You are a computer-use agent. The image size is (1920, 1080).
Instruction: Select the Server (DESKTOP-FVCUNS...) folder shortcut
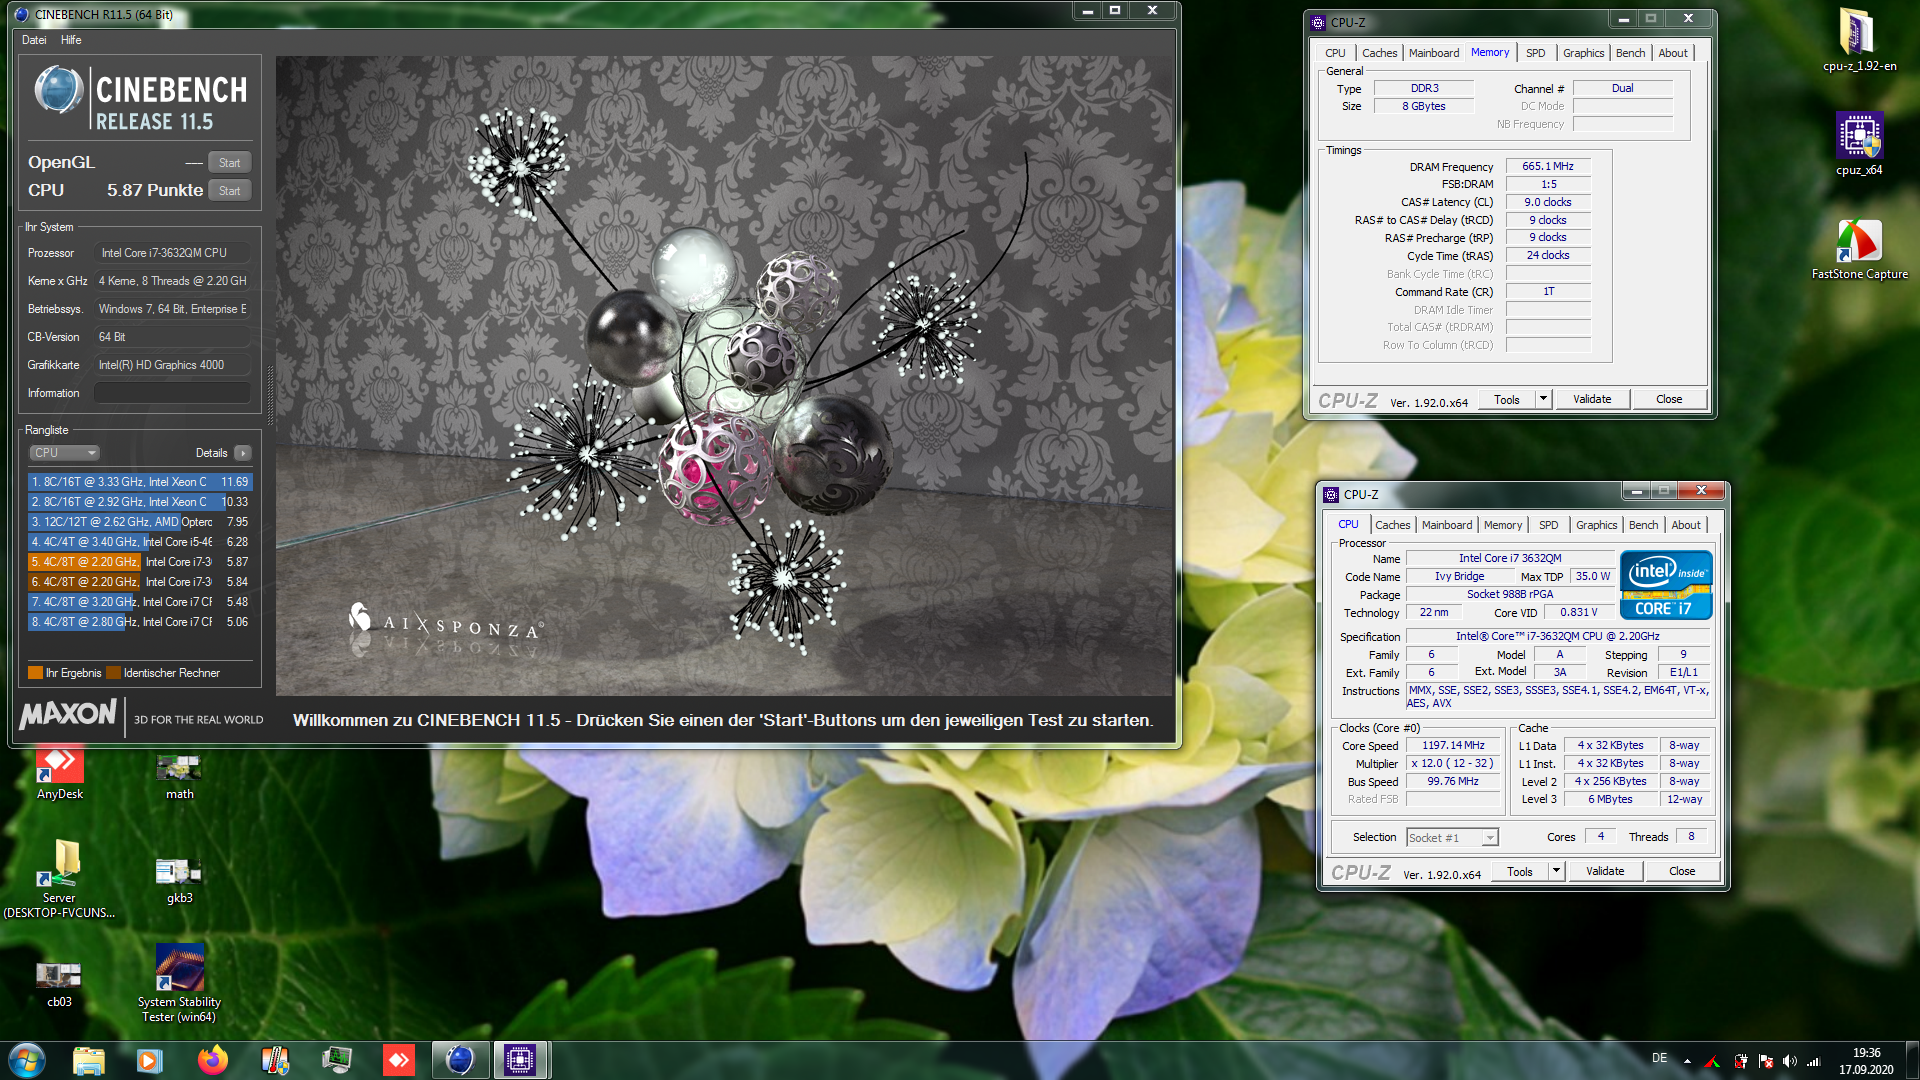click(x=60, y=878)
